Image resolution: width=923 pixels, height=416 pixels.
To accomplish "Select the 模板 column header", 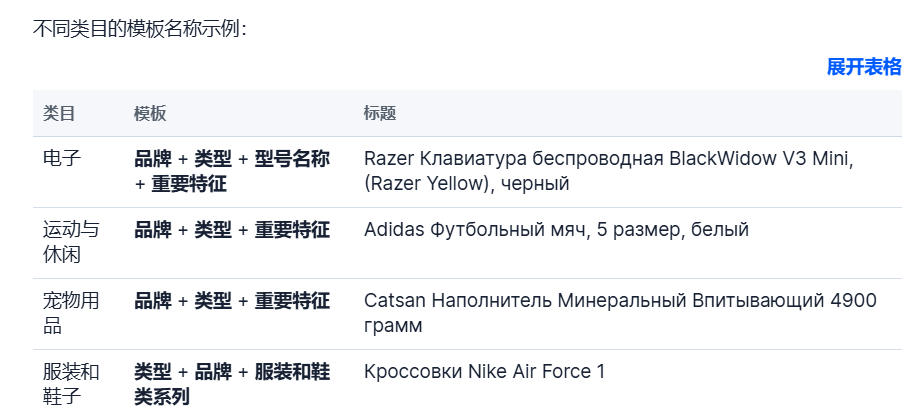I will tap(150, 114).
